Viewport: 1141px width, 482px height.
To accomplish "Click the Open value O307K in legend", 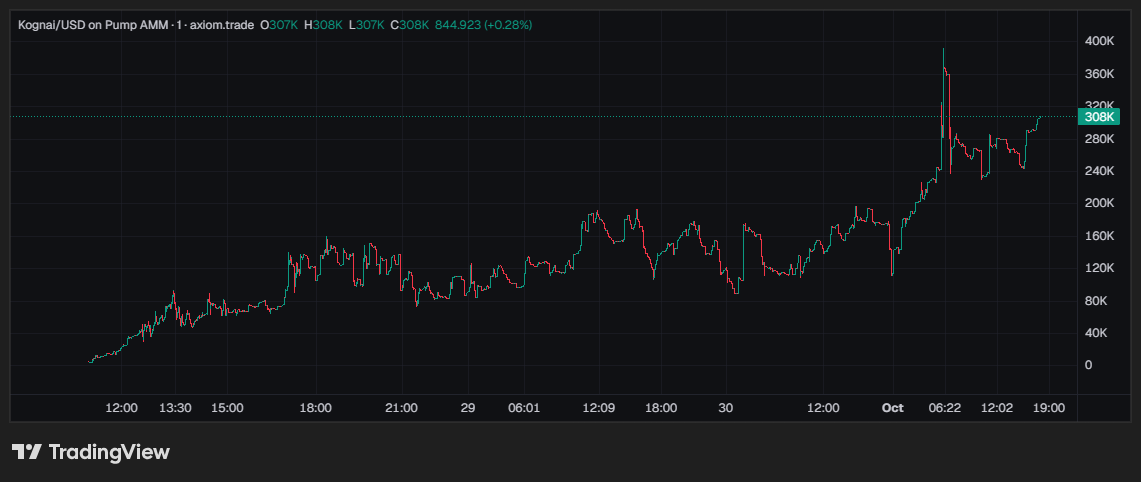I will (x=279, y=25).
